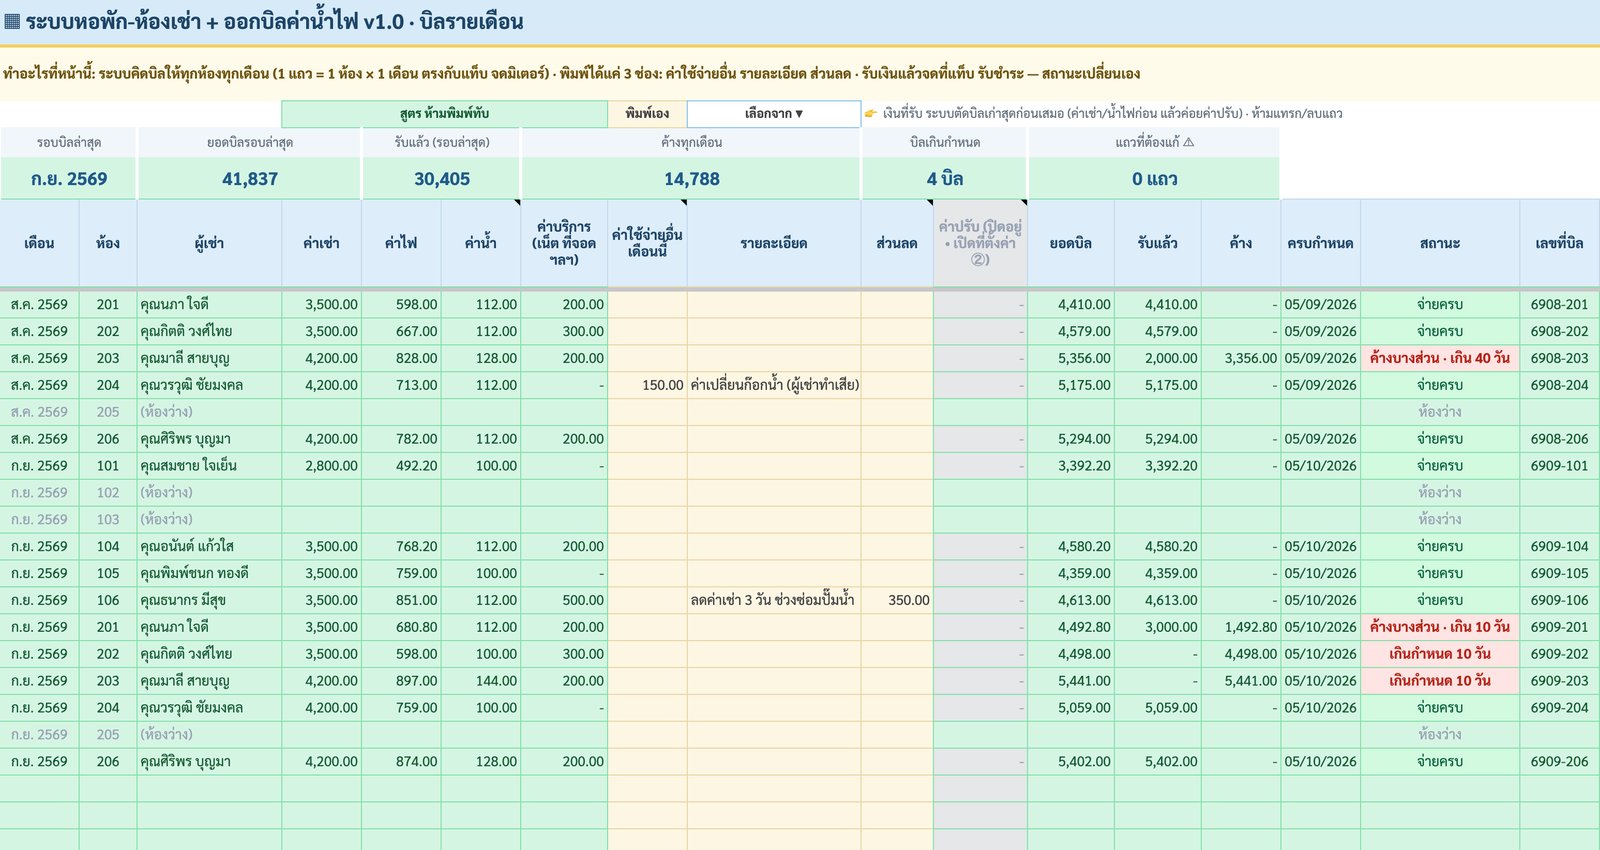The height and width of the screenshot is (850, 1600).
Task: Click the outstanding amount 1,492.80
Action: click(1241, 627)
